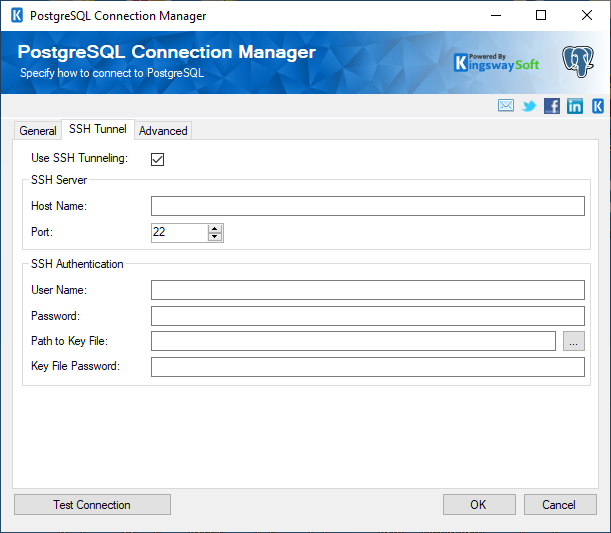This screenshot has height=533, width=611.
Task: Click the Password field
Action: click(368, 316)
